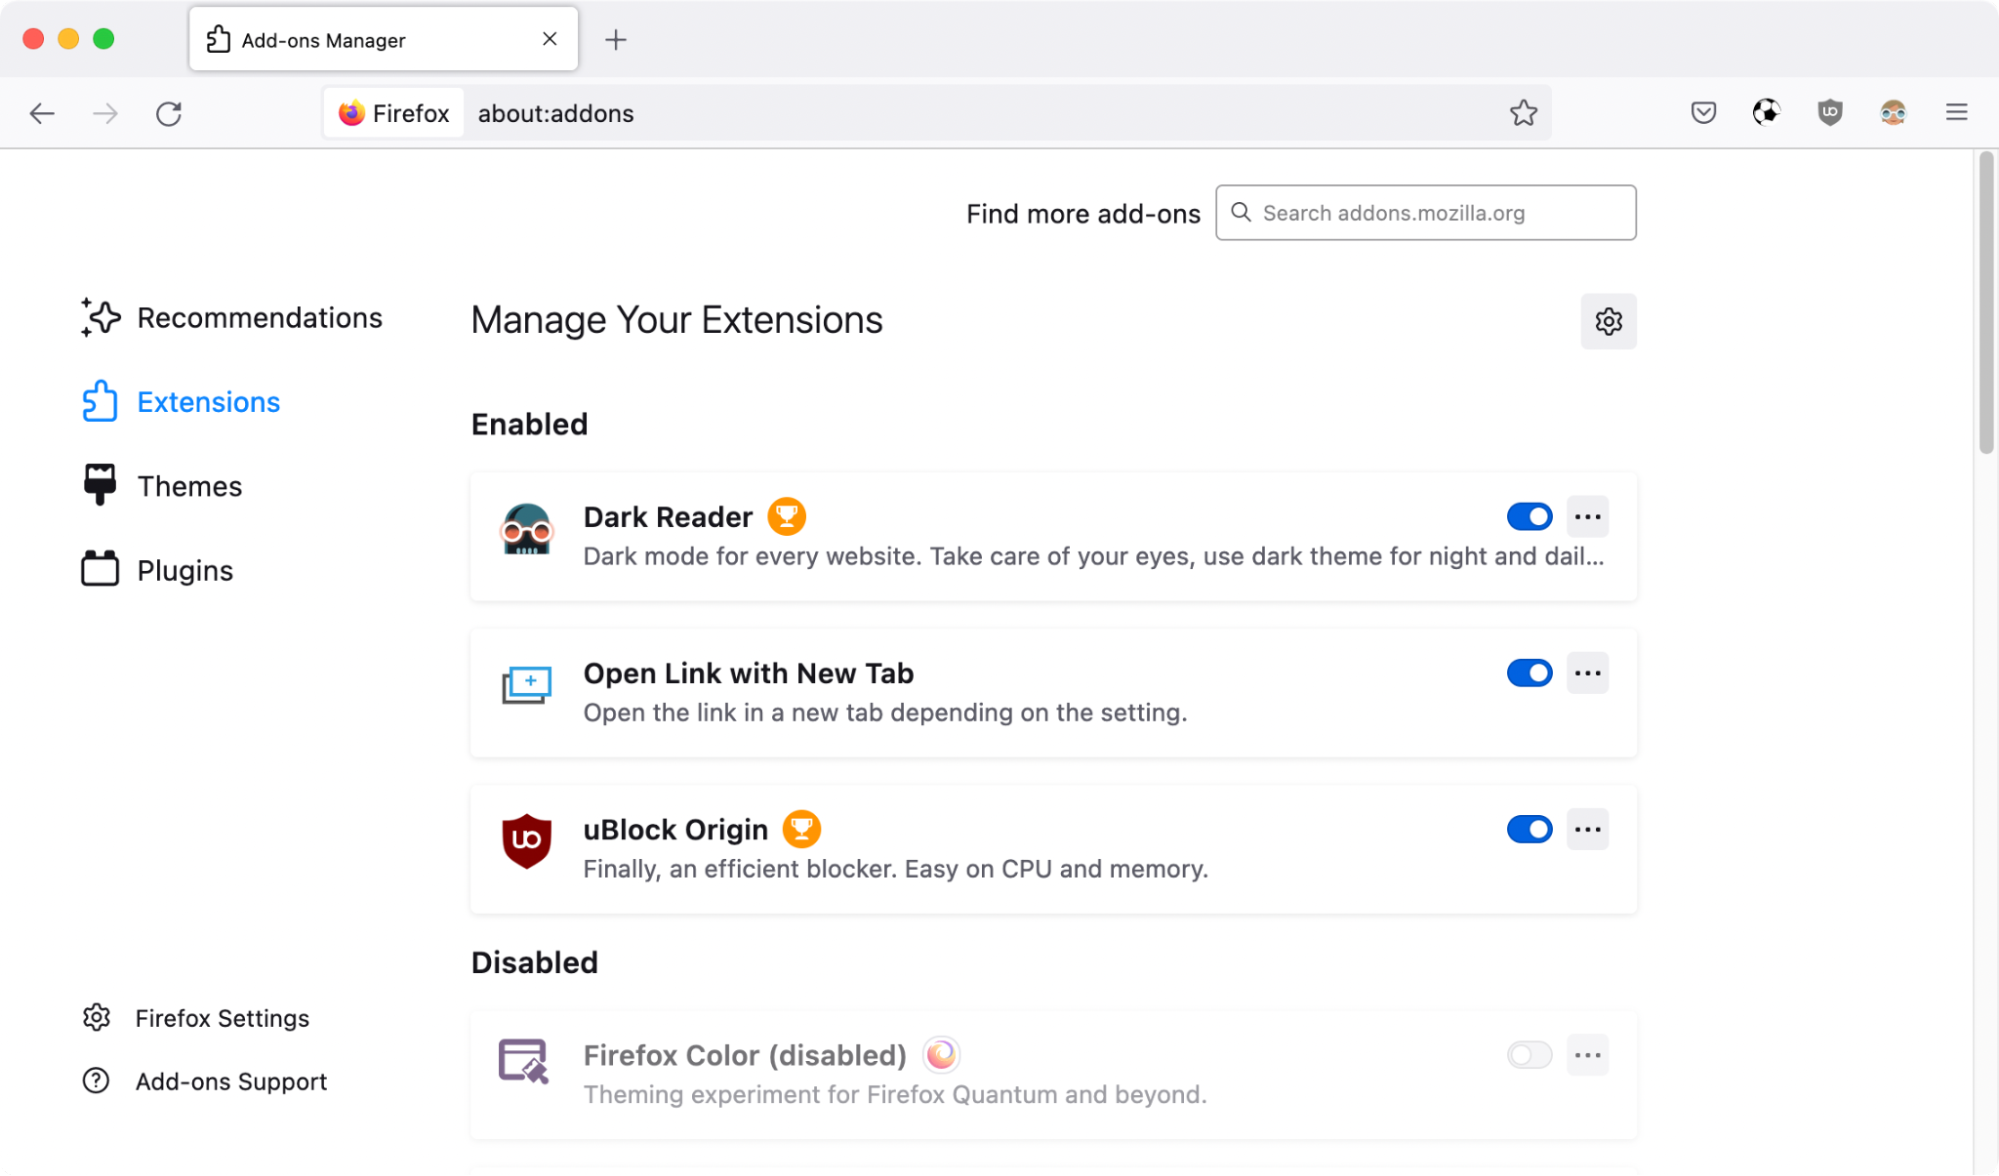Click the search magnifier icon in add-ons search
The width and height of the screenshot is (1999, 1176).
[x=1241, y=212]
